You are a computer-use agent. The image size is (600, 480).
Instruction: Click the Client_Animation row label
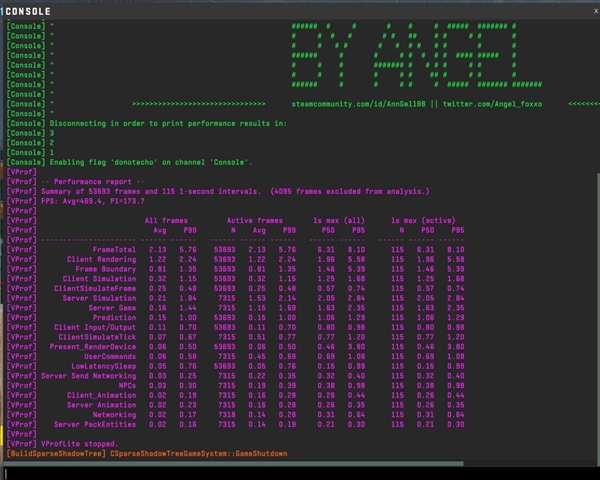tap(101, 395)
